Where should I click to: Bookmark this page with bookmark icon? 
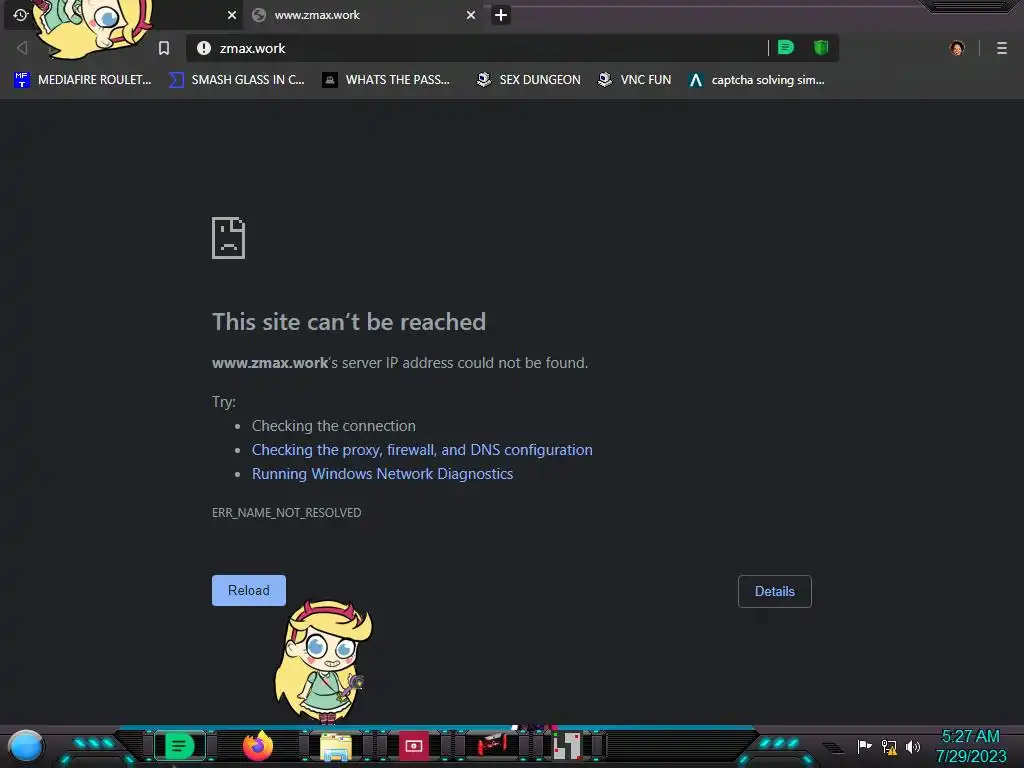point(164,48)
